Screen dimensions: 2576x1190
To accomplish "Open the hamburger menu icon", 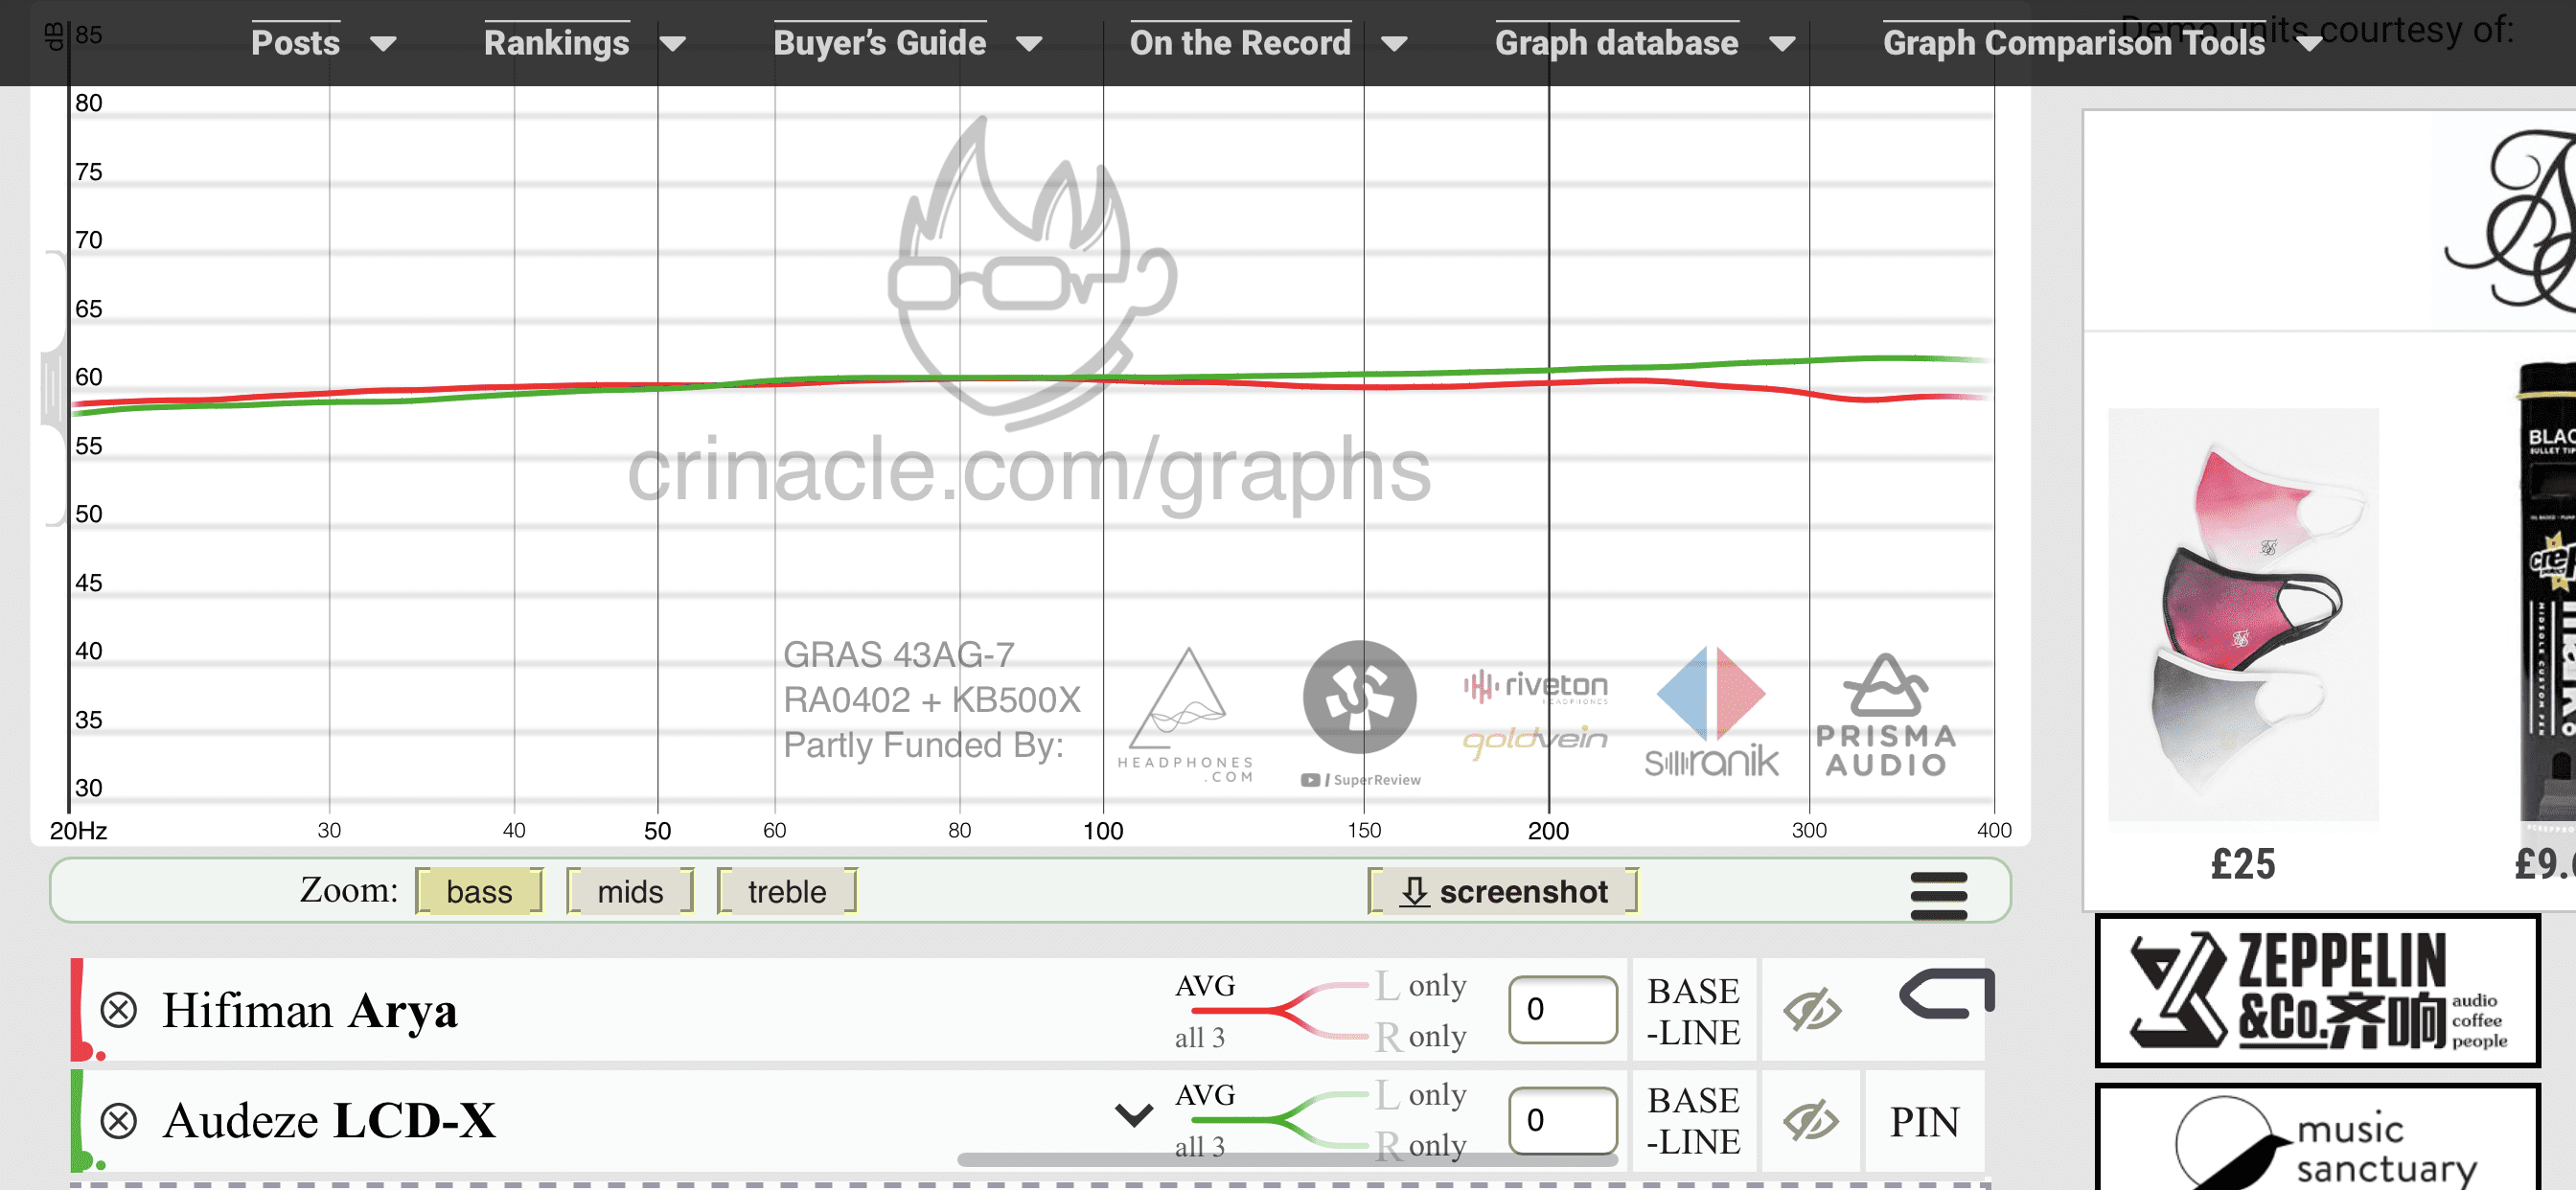I will click(x=1938, y=896).
